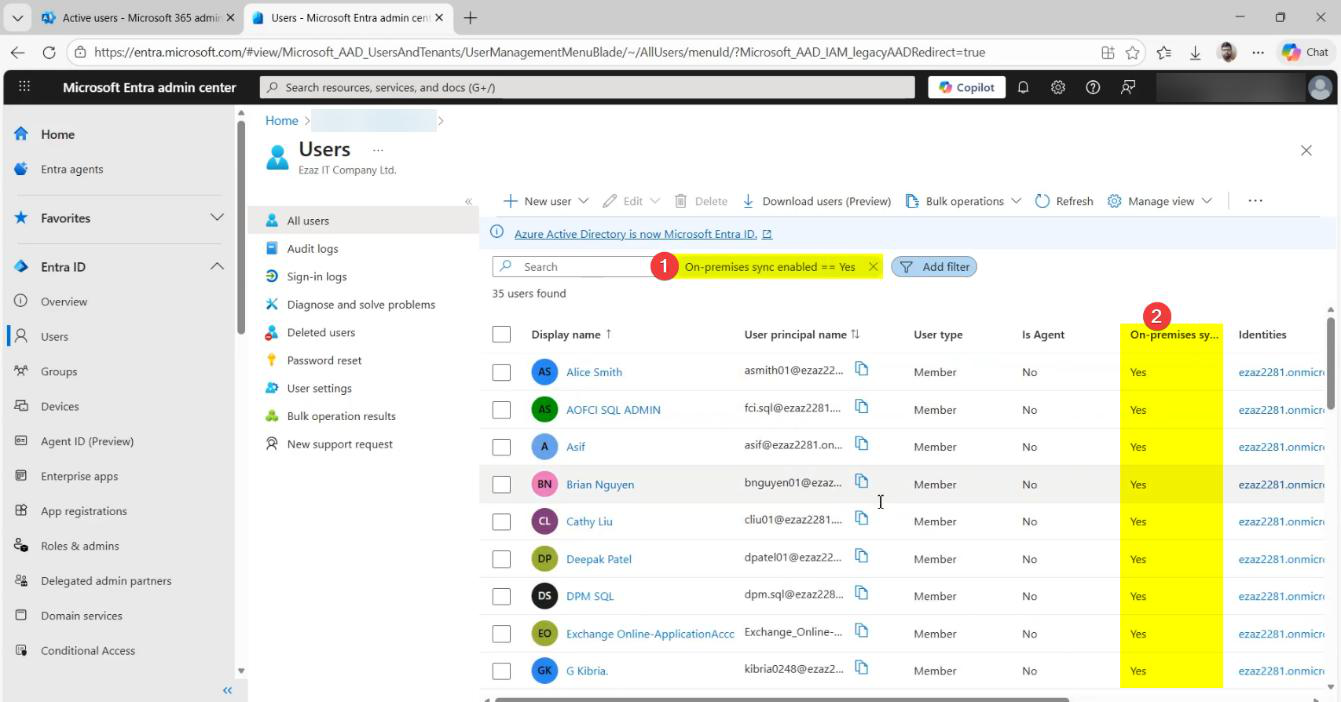Copy Cathy Liu's user principal name
1341x702 pixels.
861,518
